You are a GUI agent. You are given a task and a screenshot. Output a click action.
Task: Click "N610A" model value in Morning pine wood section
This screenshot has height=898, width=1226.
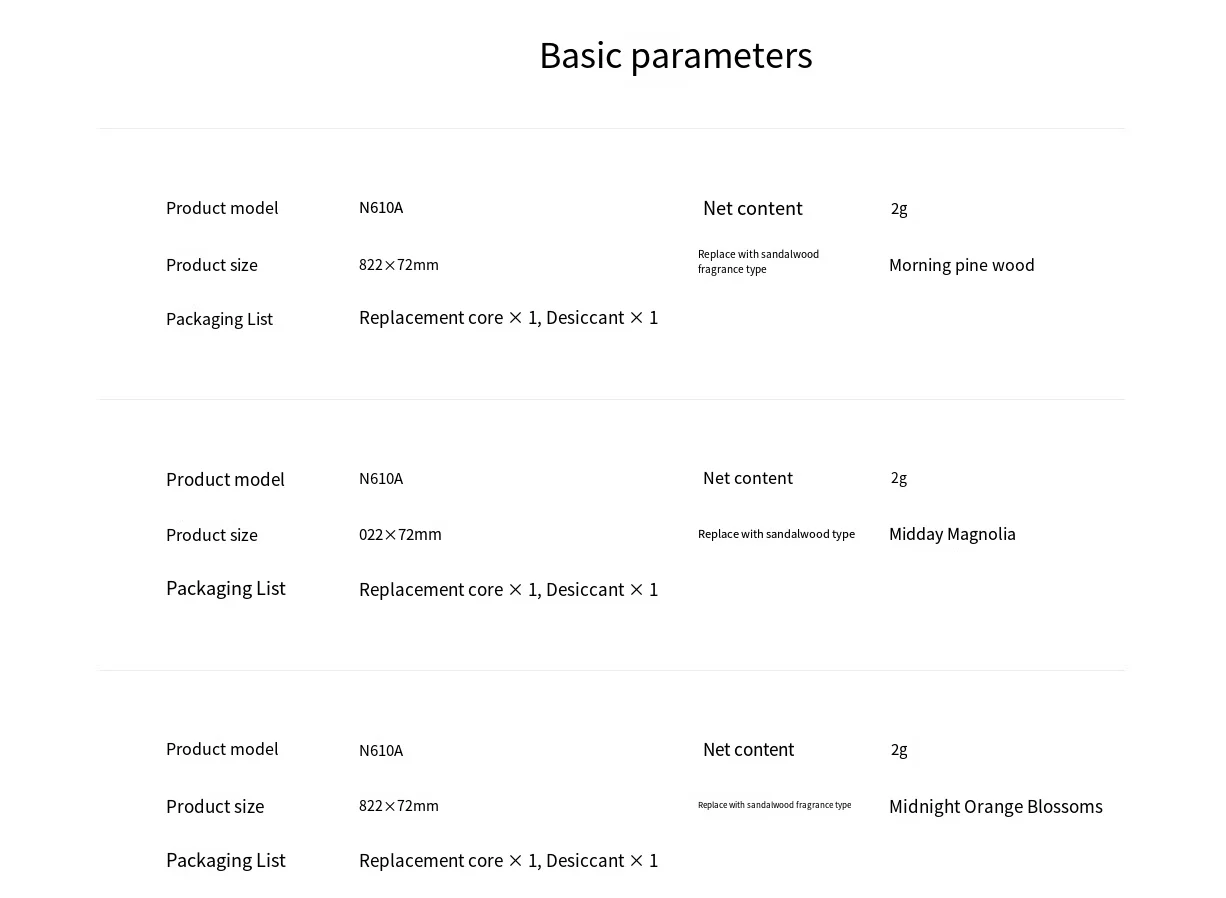click(x=381, y=208)
